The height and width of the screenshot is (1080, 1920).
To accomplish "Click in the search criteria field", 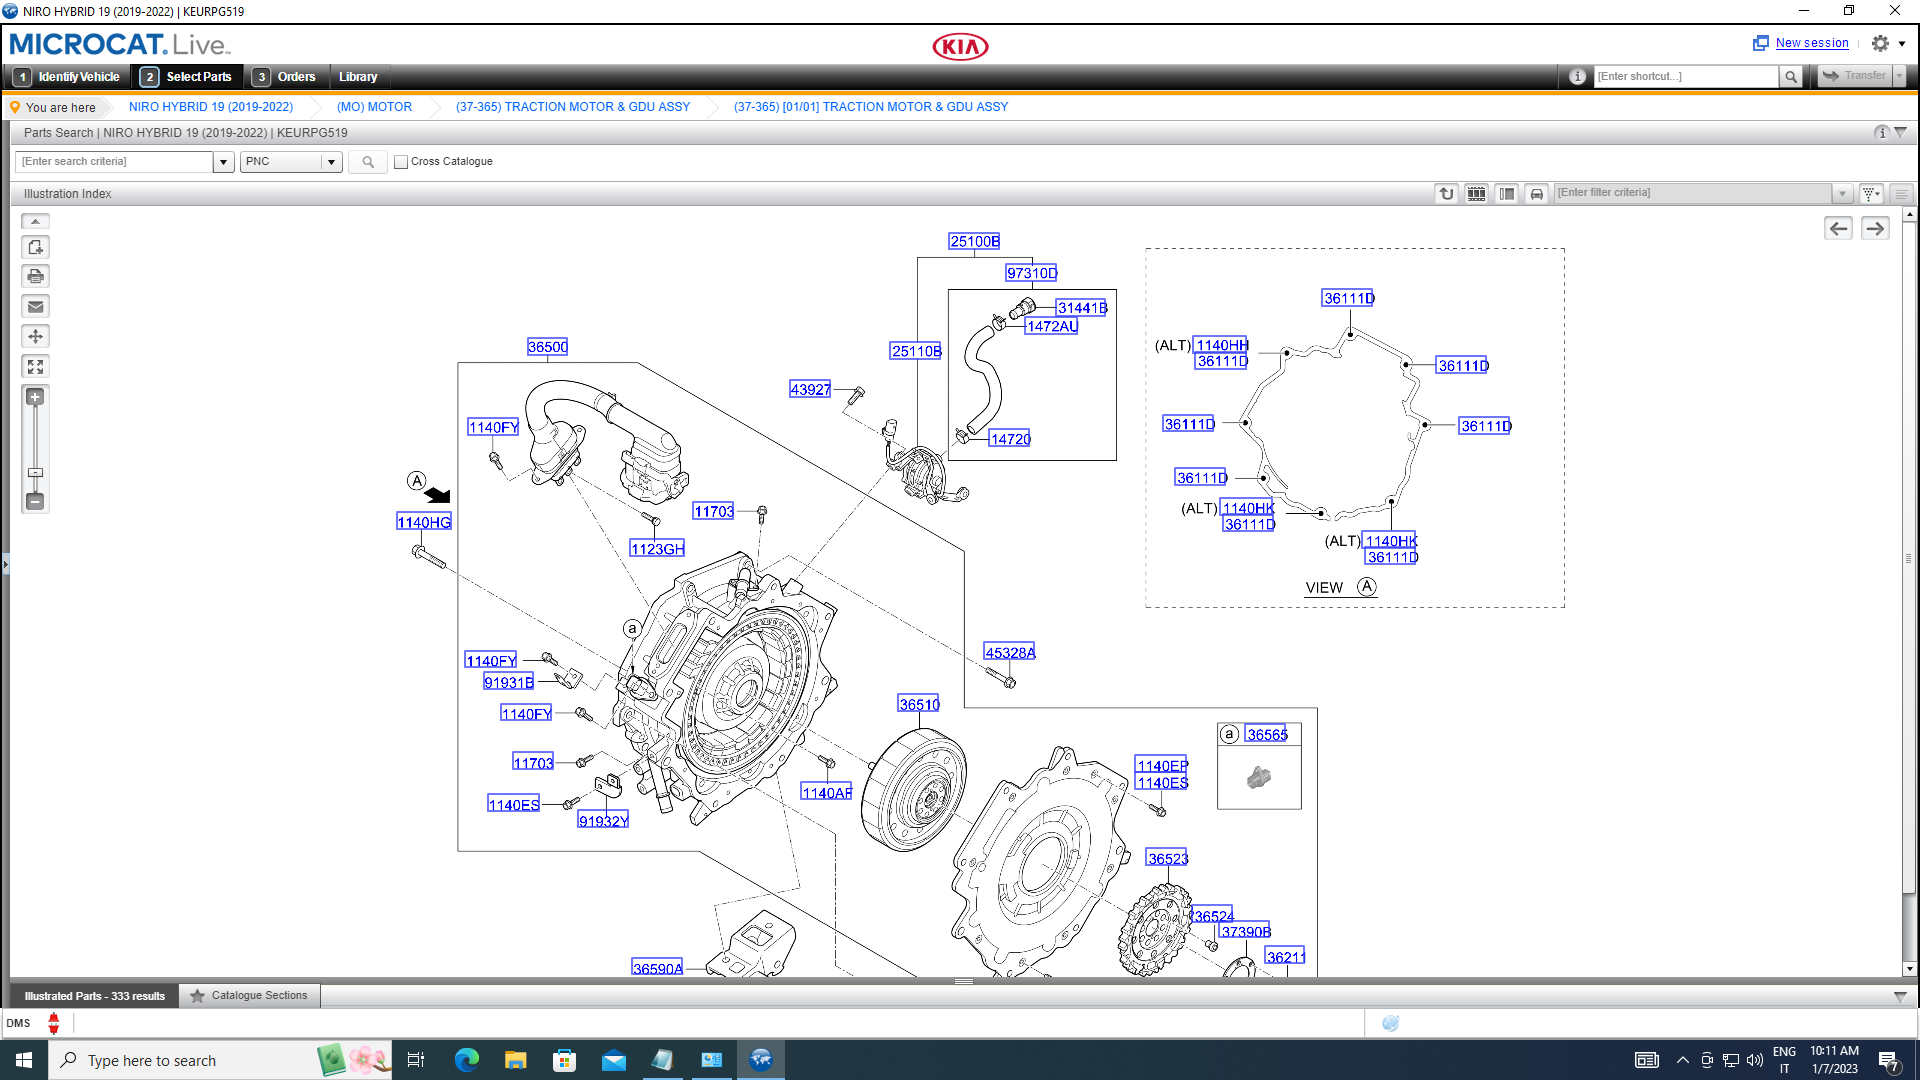I will point(114,162).
